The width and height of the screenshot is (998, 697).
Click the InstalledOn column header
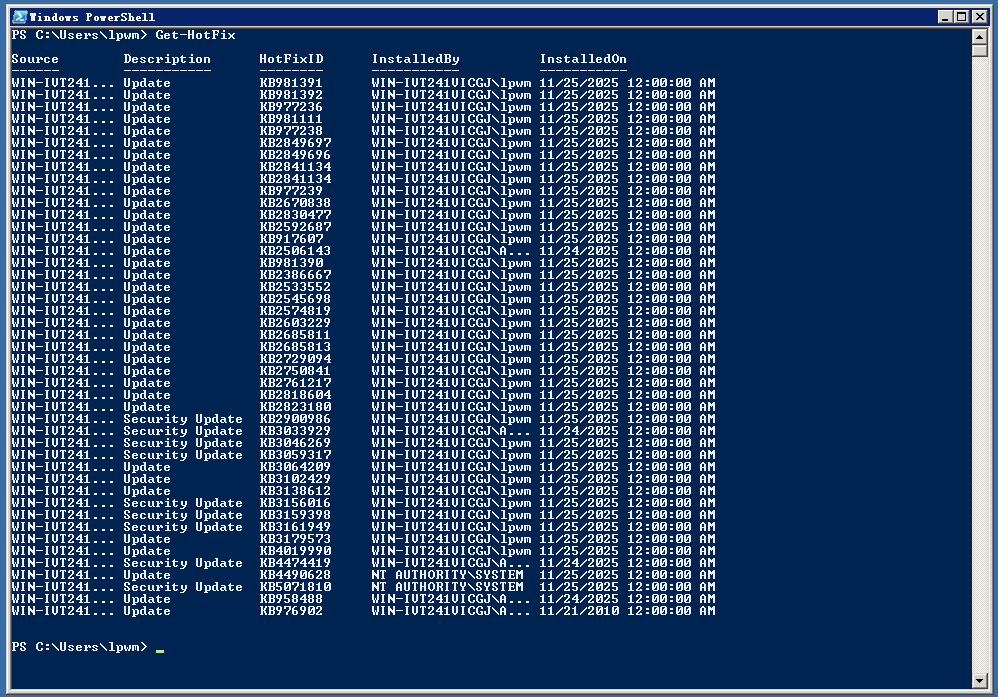coord(583,59)
